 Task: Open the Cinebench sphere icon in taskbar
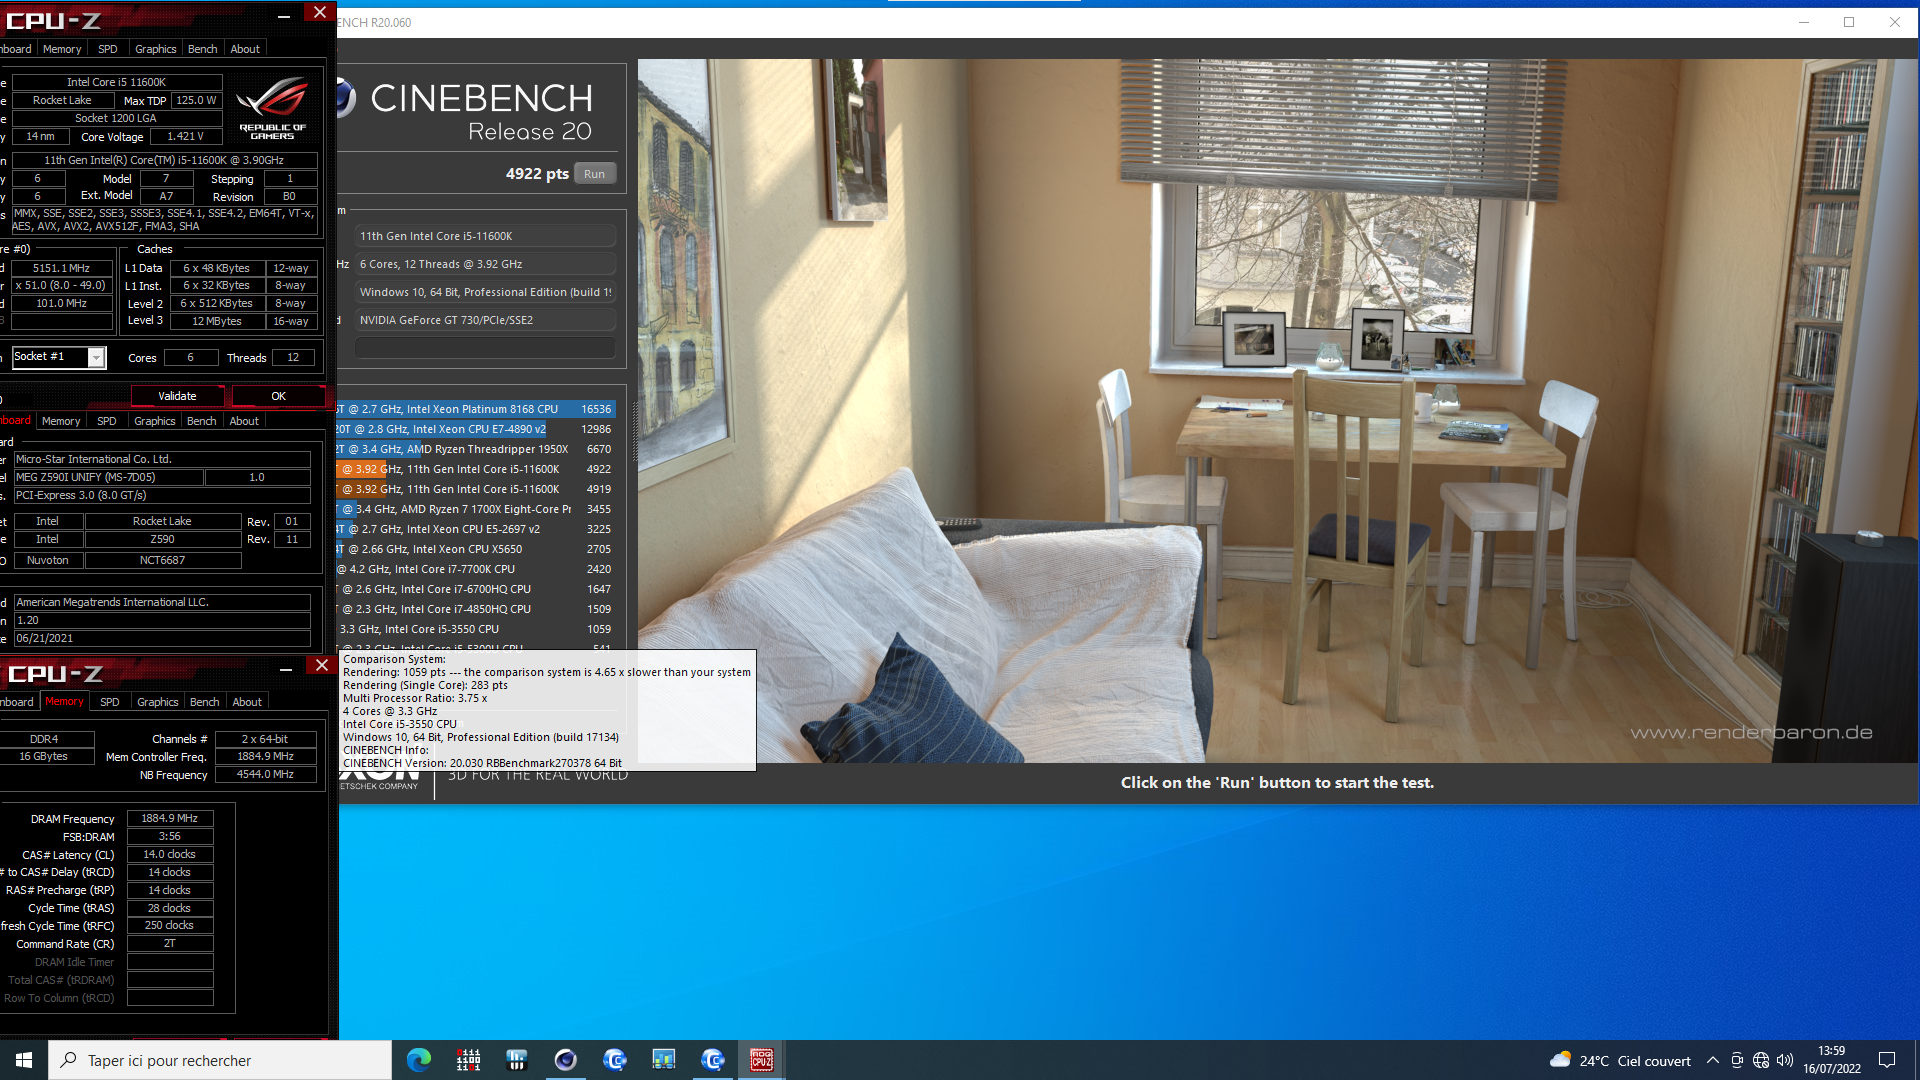point(566,1060)
